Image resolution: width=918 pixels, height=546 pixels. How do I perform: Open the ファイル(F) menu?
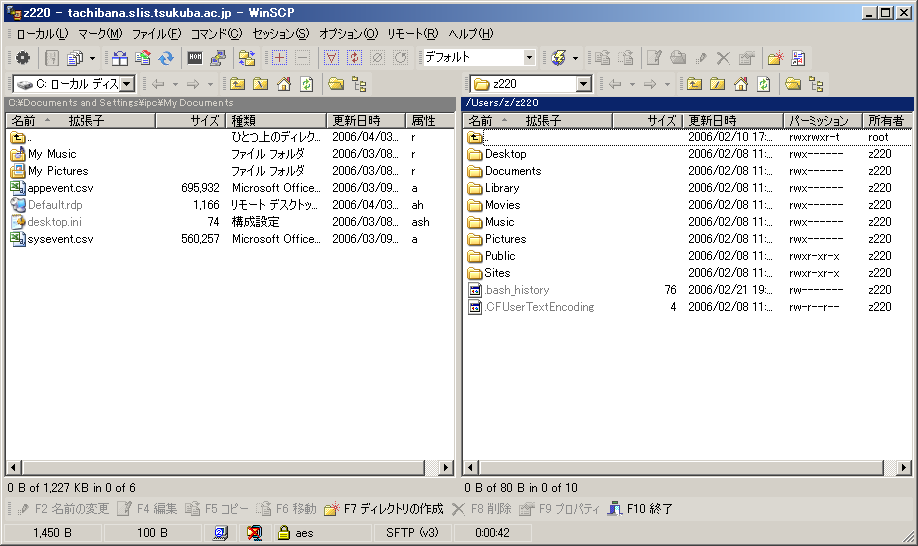156,34
